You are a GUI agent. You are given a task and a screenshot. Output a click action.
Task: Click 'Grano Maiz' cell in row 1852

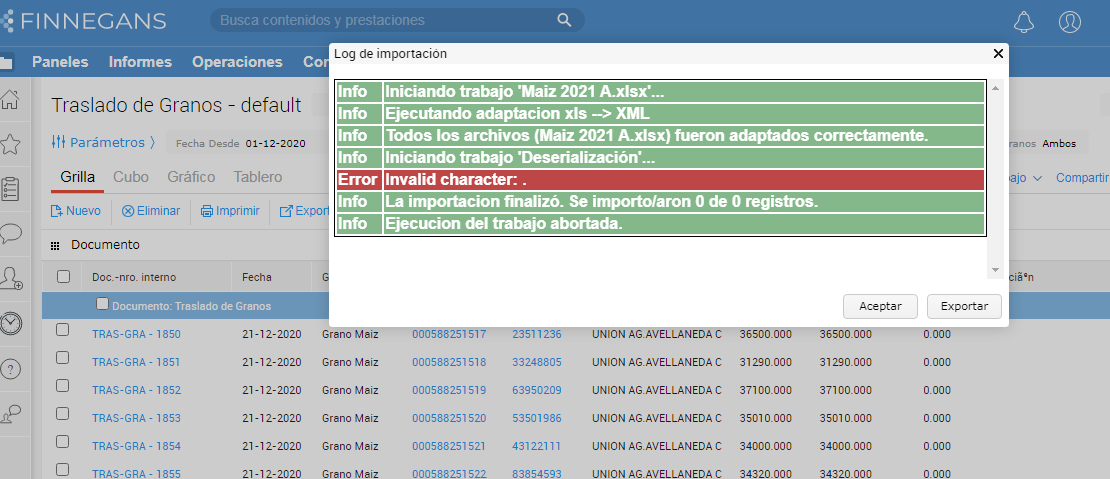350,390
